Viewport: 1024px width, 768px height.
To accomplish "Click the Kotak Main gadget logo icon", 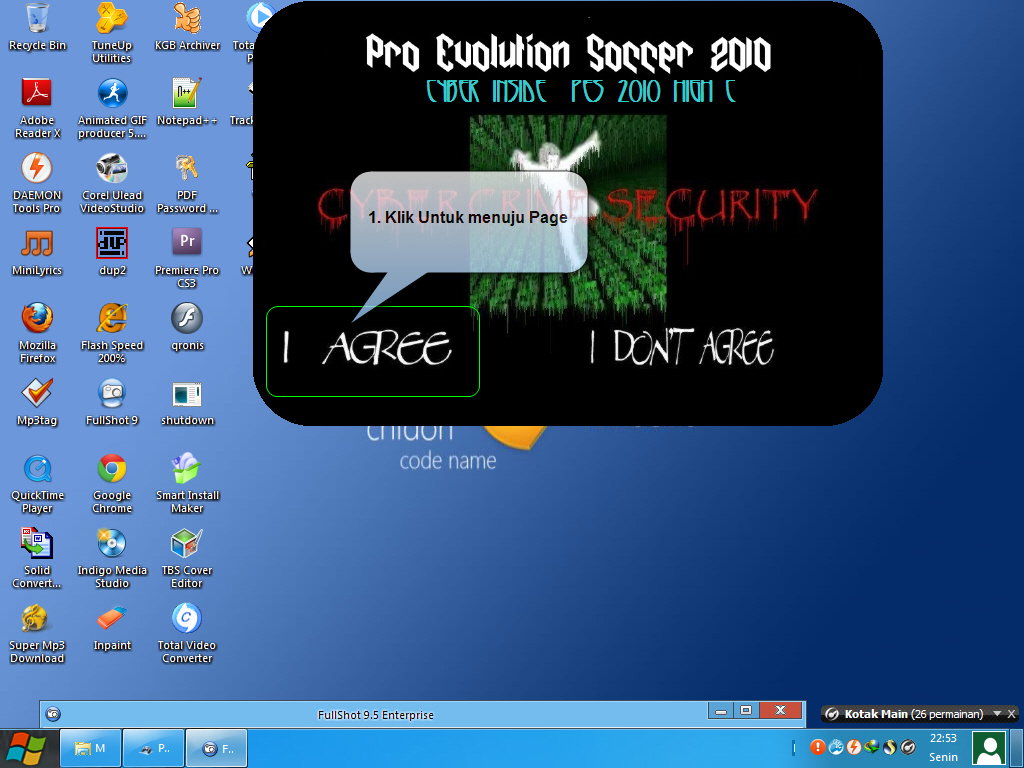I will (831, 714).
